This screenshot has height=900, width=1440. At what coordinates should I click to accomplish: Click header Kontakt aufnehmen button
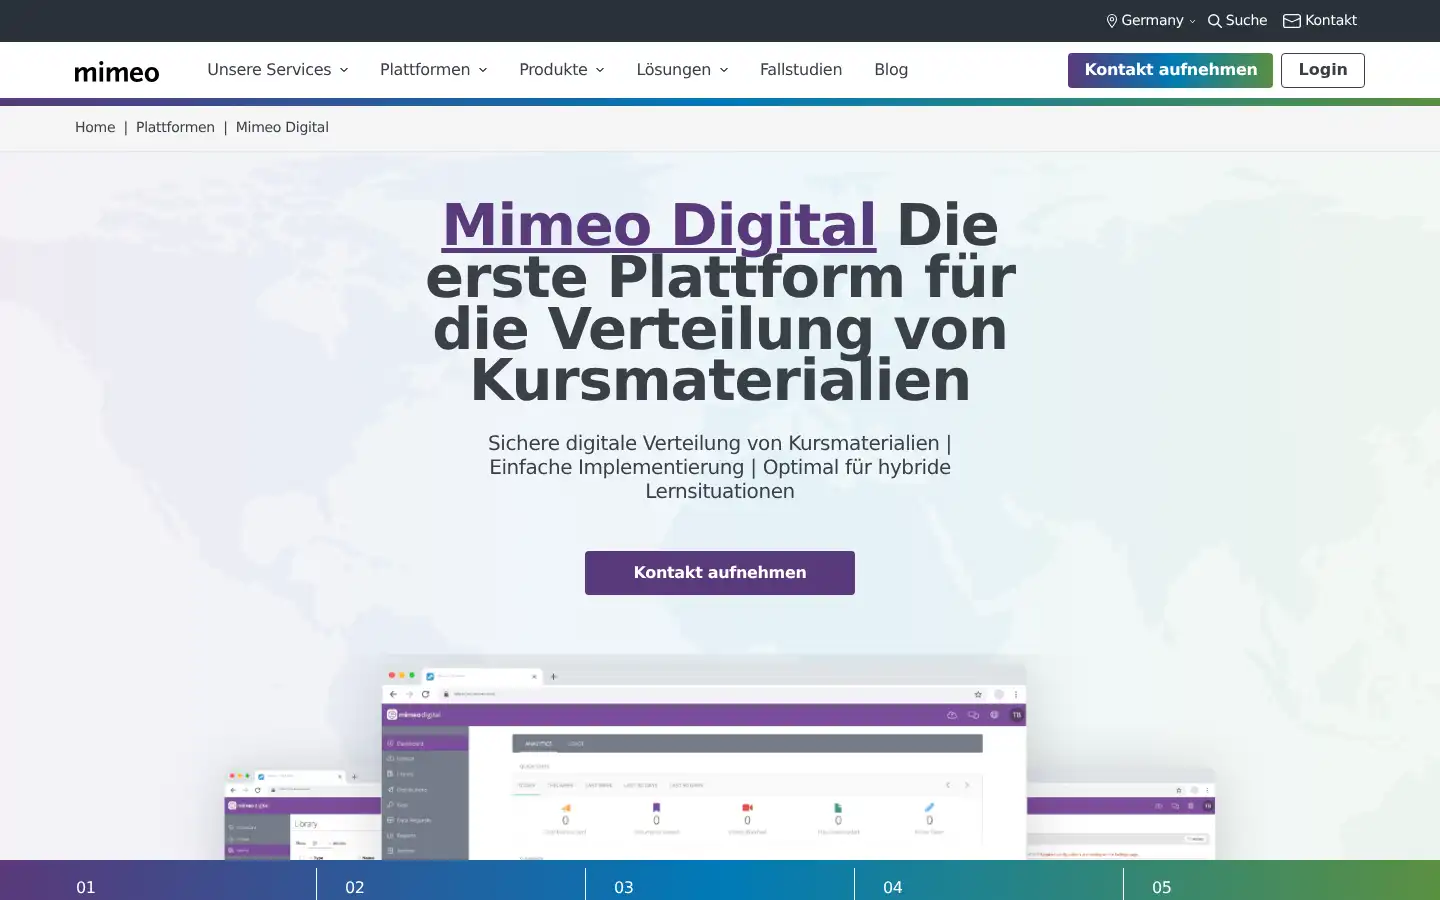click(1170, 70)
